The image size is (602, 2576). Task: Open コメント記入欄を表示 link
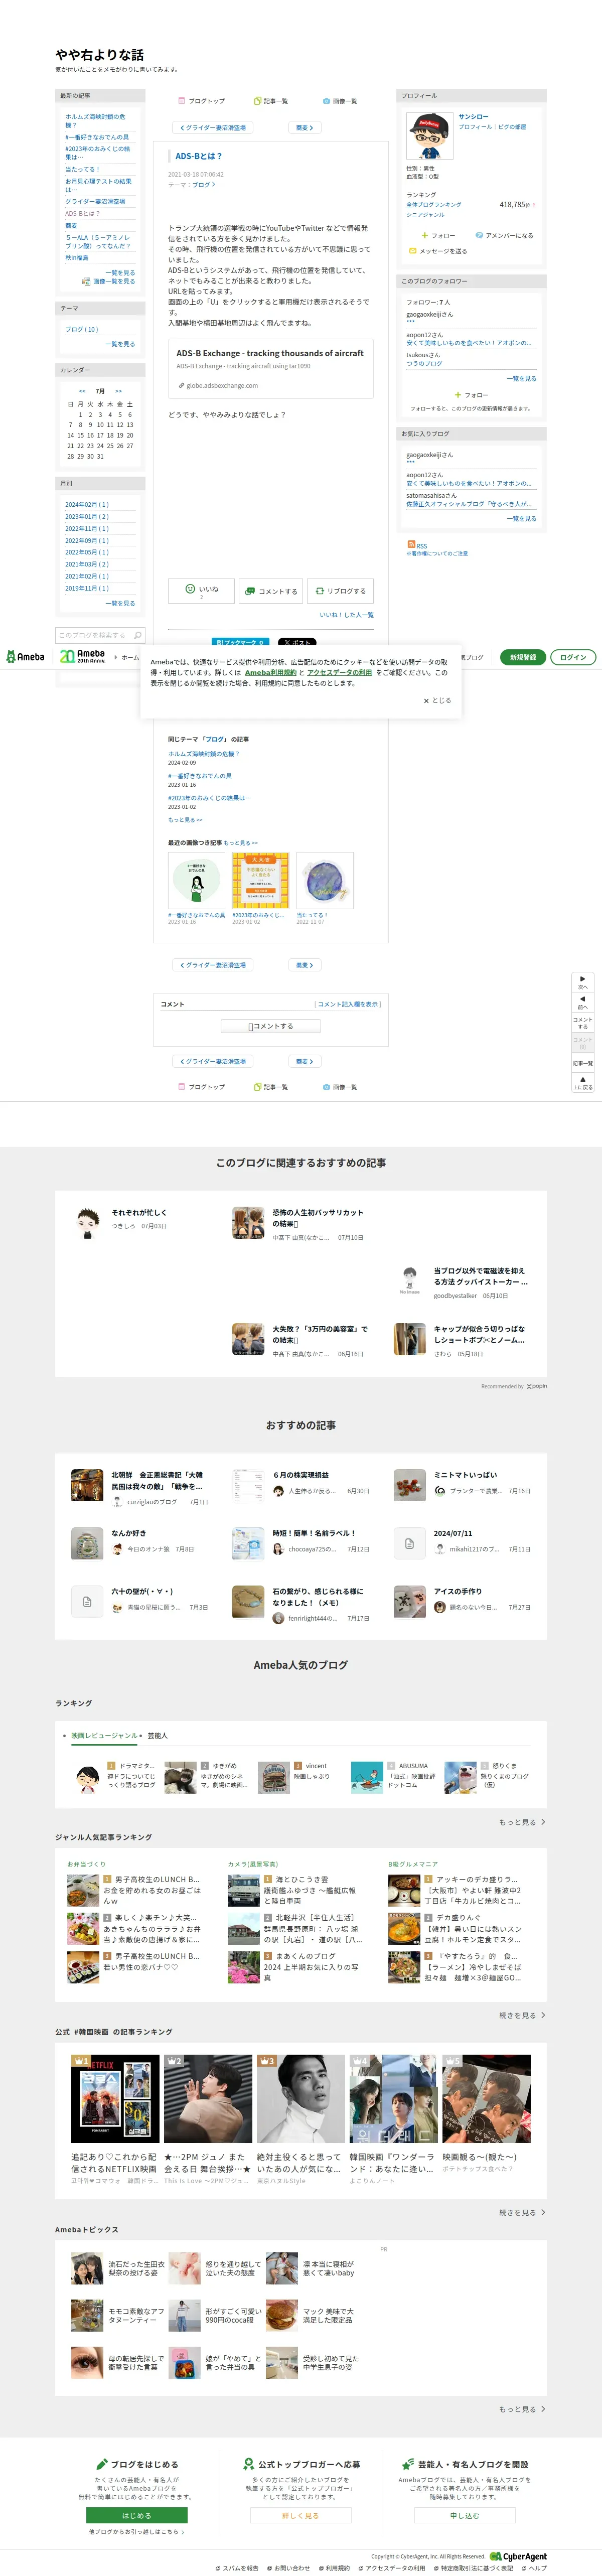pyautogui.click(x=348, y=1004)
